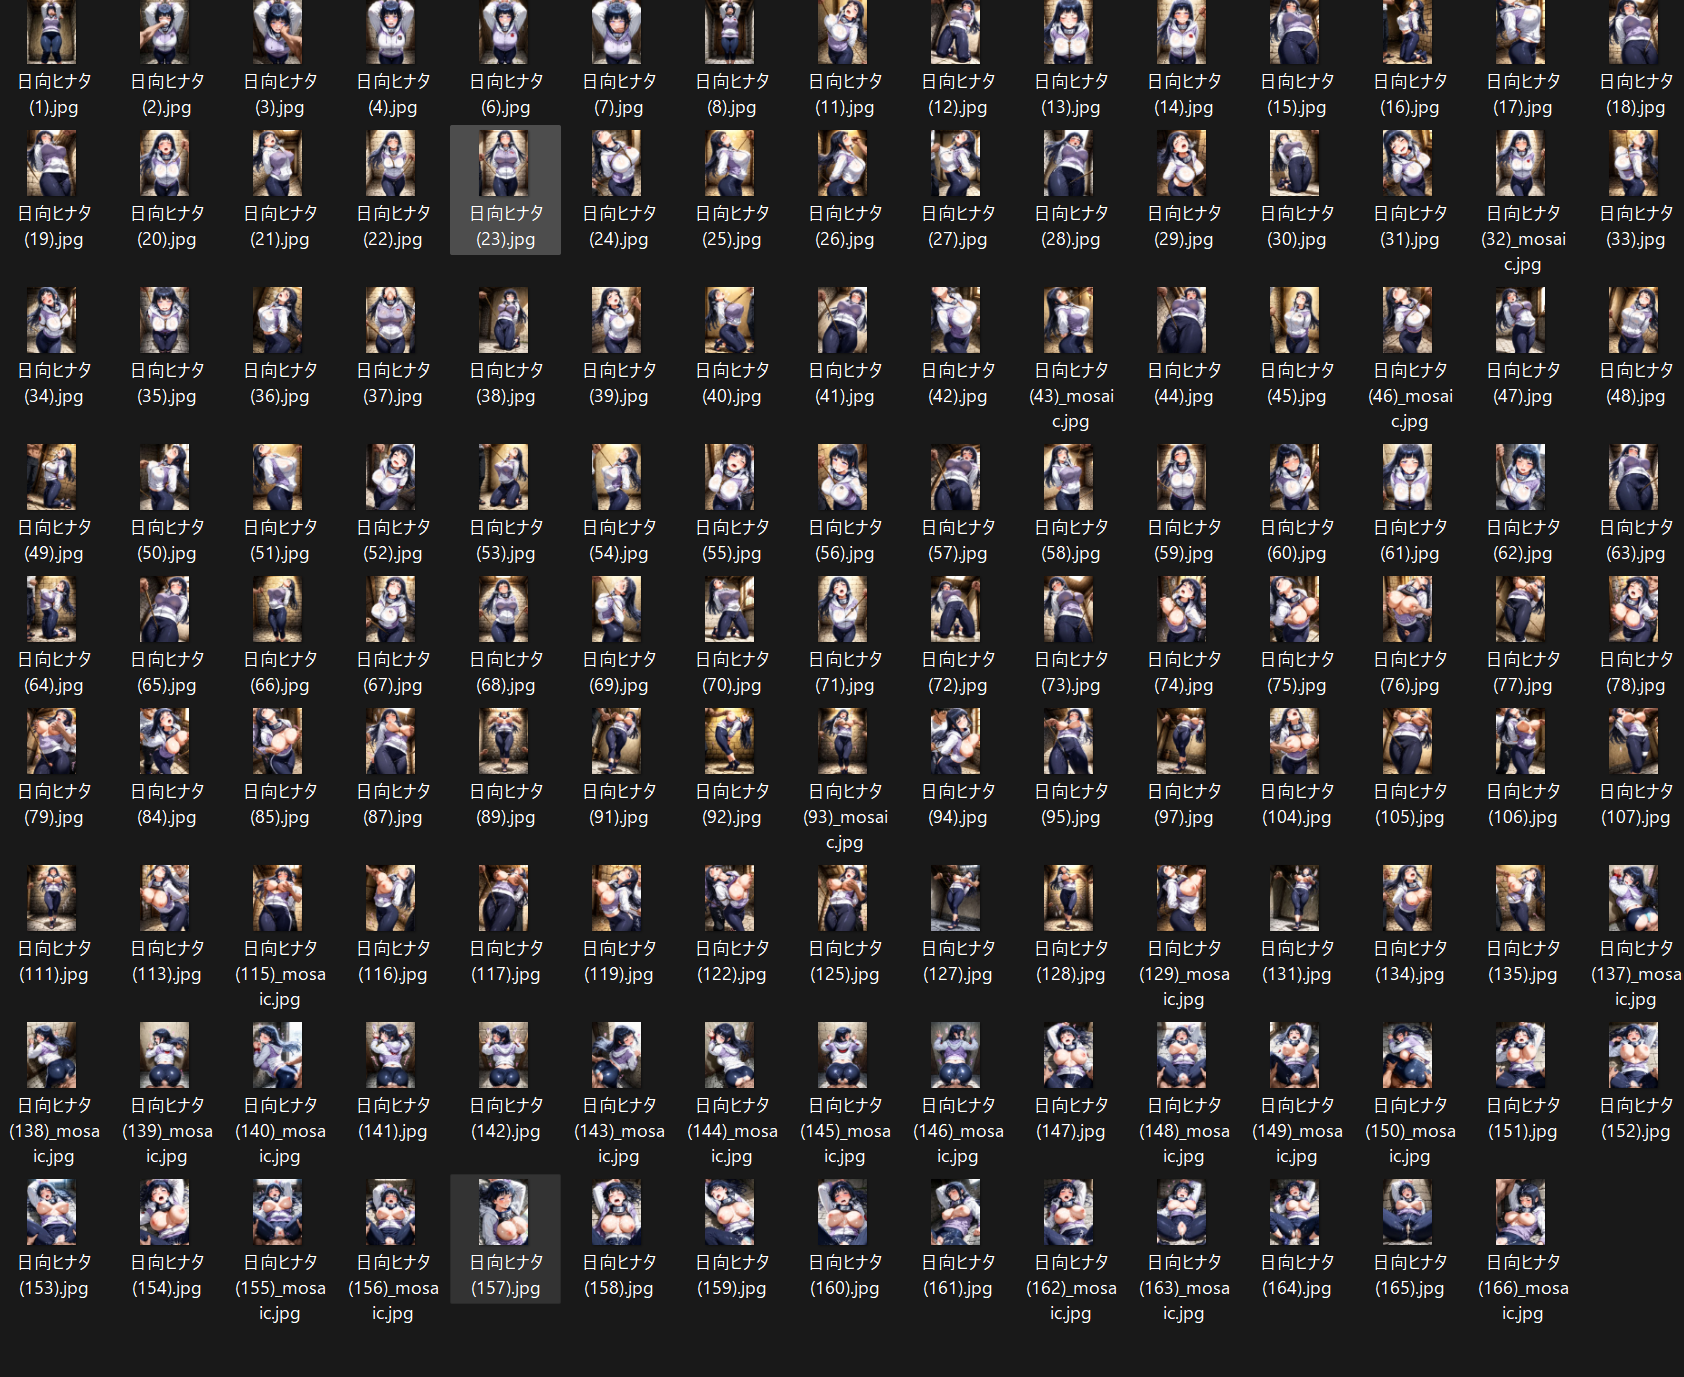Select file 日向ヒナタ (46)_mosaic.jpg
The height and width of the screenshot is (1377, 1684).
pyautogui.click(x=1409, y=360)
